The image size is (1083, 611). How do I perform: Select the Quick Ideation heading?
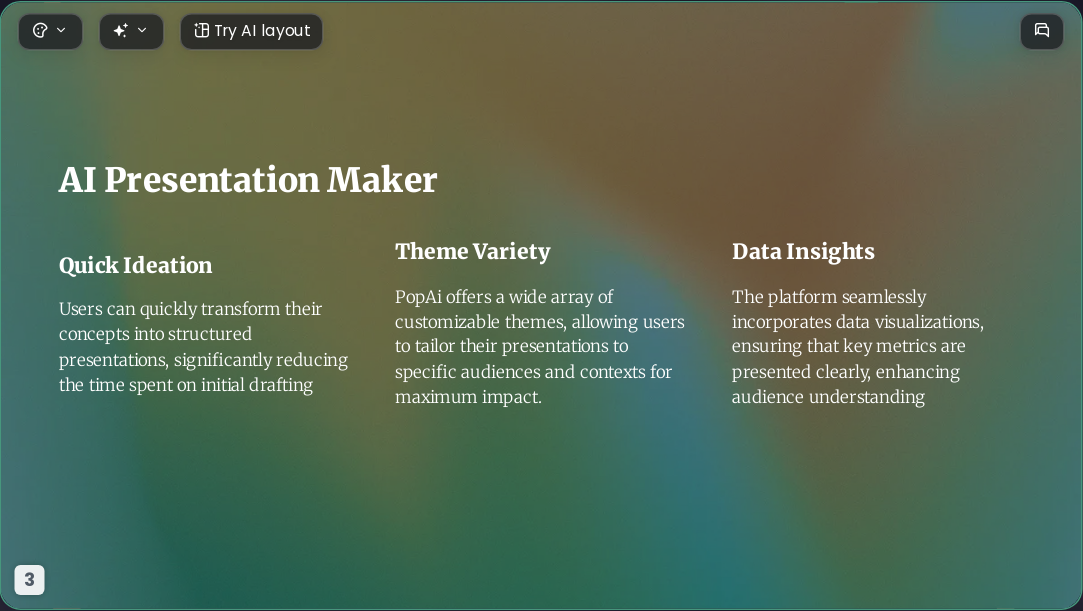click(x=135, y=265)
